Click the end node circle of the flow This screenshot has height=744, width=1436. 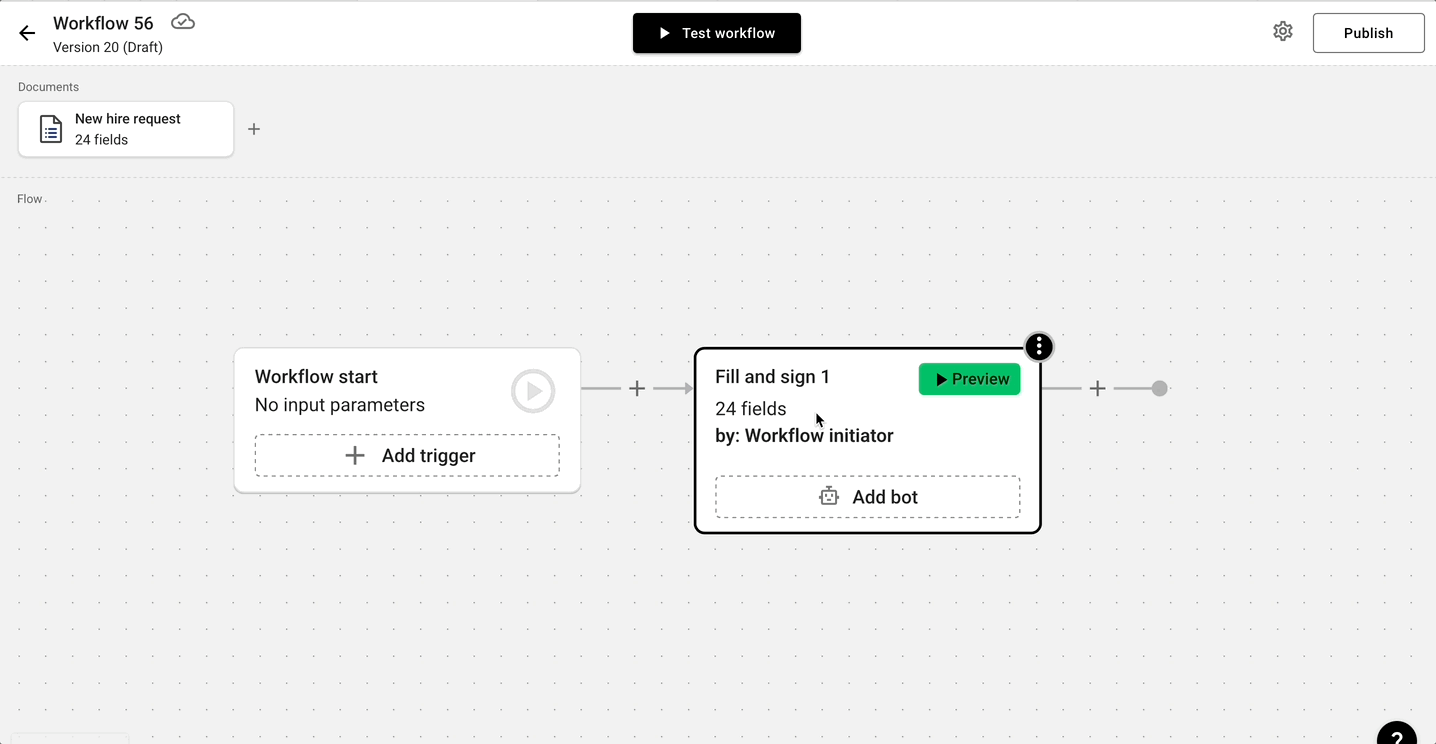pyautogui.click(x=1159, y=388)
